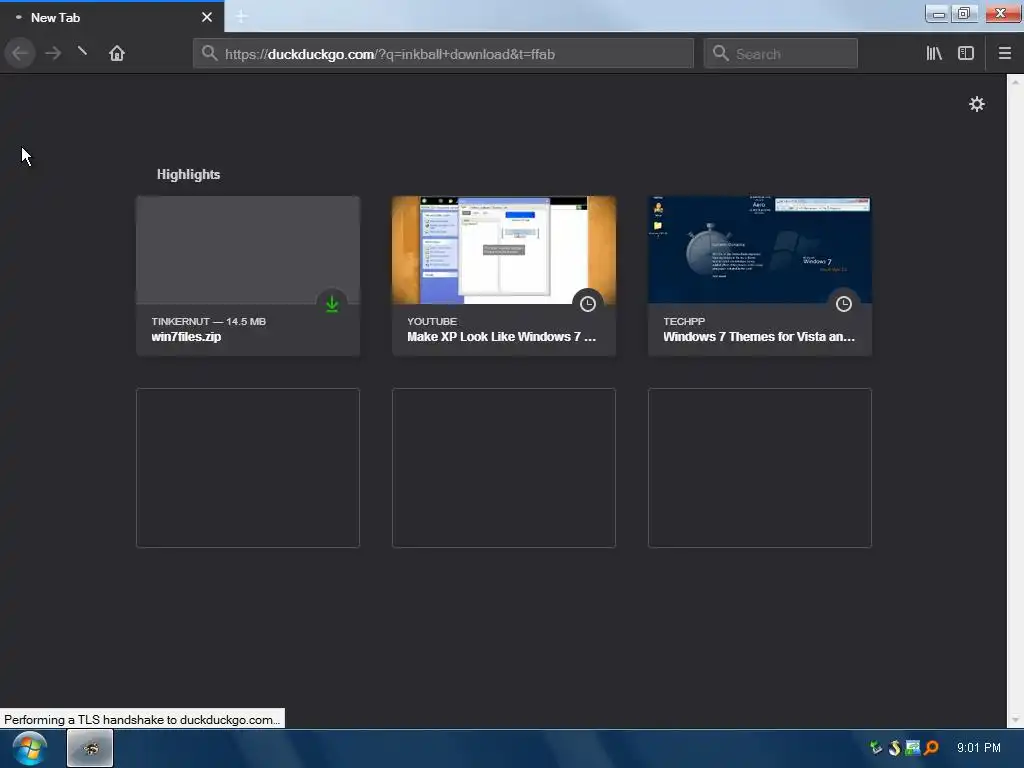Select the New Tab tab
This screenshot has width=1024, height=768.
112,18
